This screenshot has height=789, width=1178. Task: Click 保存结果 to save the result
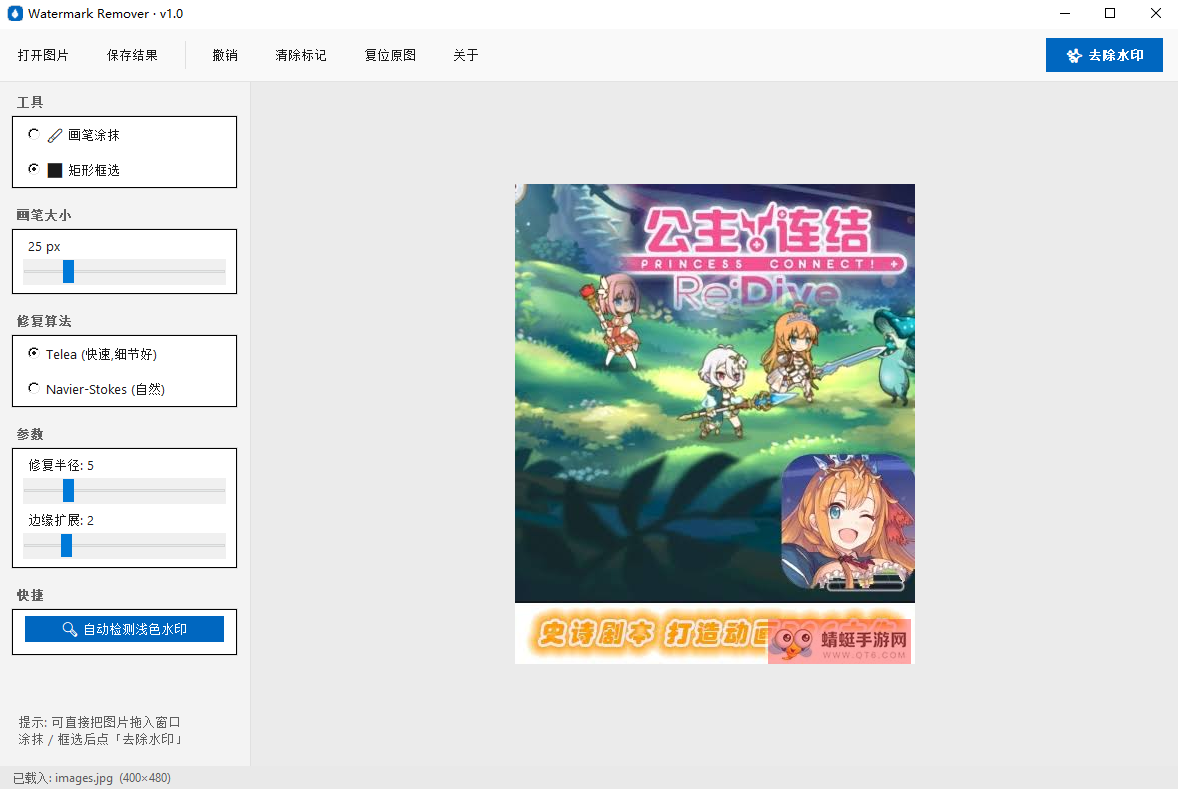coord(132,56)
